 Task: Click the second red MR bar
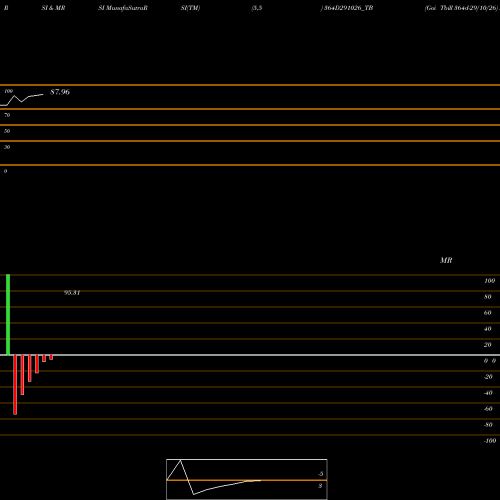coord(22,375)
